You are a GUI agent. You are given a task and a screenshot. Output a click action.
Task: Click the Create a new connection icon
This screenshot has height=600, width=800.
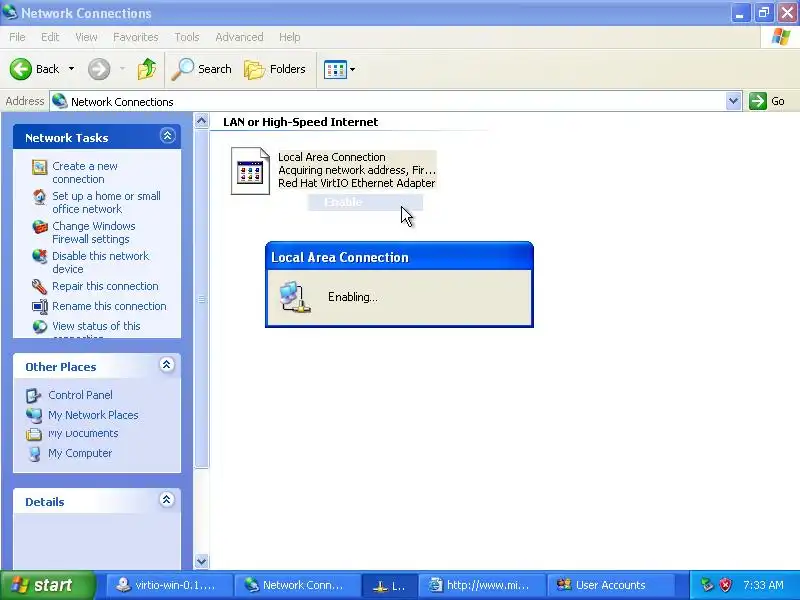coord(39,167)
